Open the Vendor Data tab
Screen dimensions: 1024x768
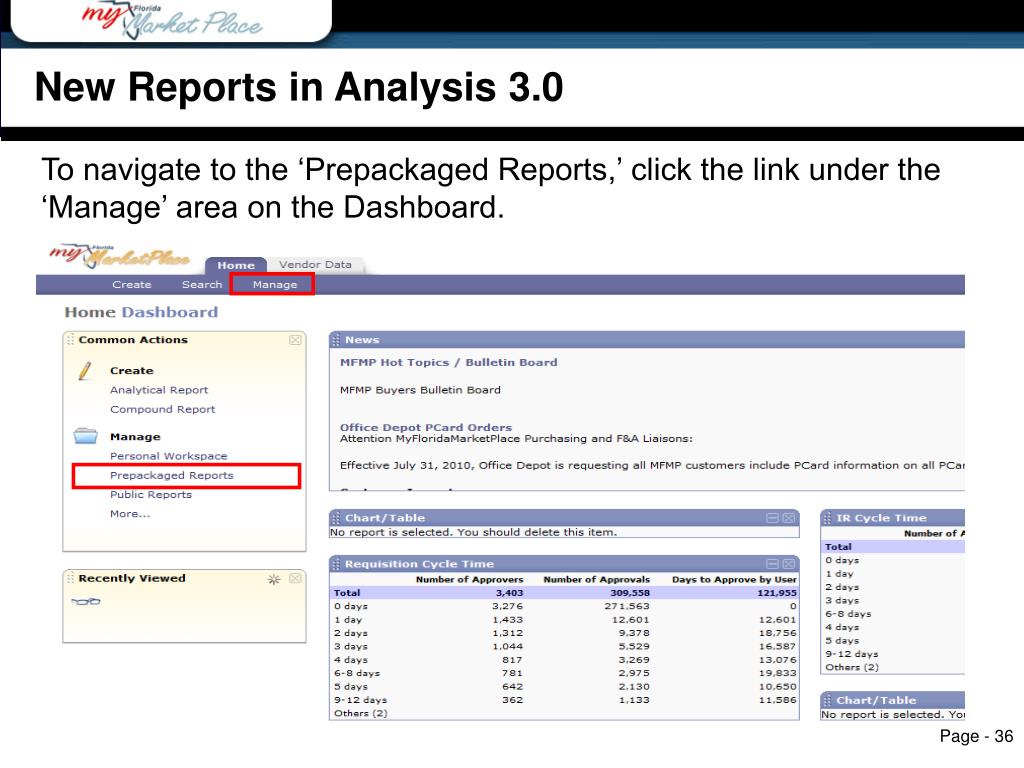315,264
